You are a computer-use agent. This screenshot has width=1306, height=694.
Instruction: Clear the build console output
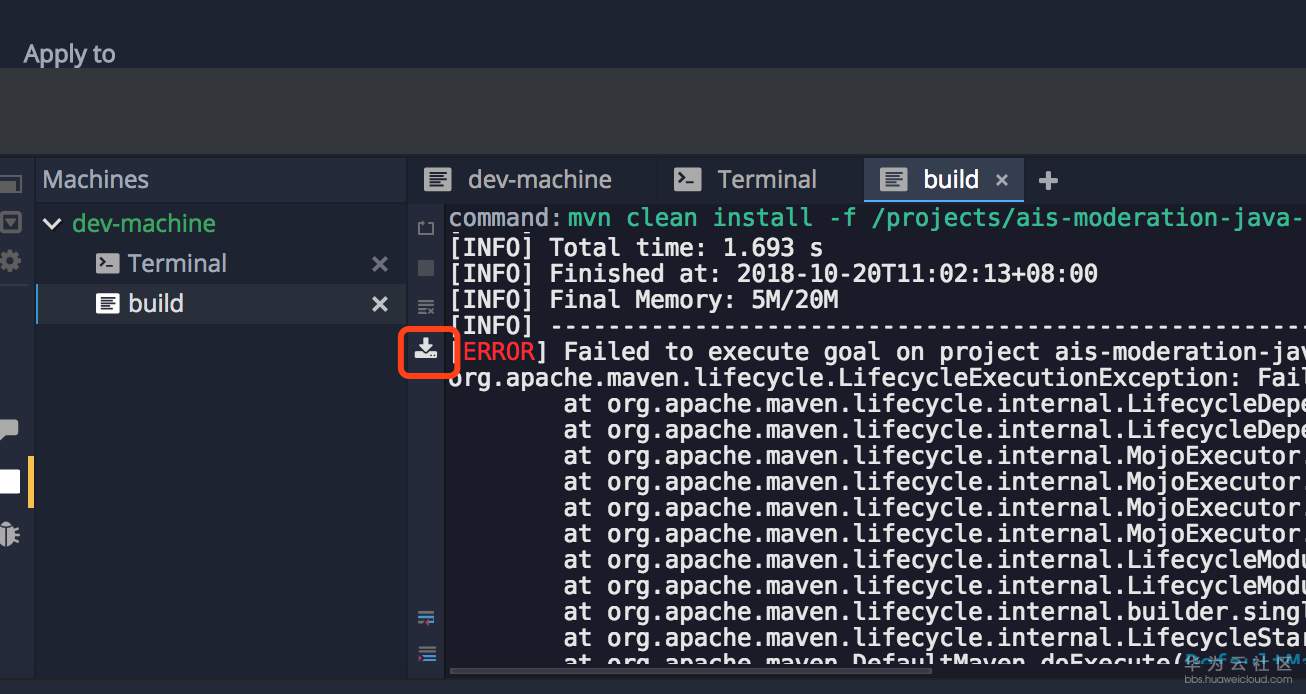click(x=426, y=307)
